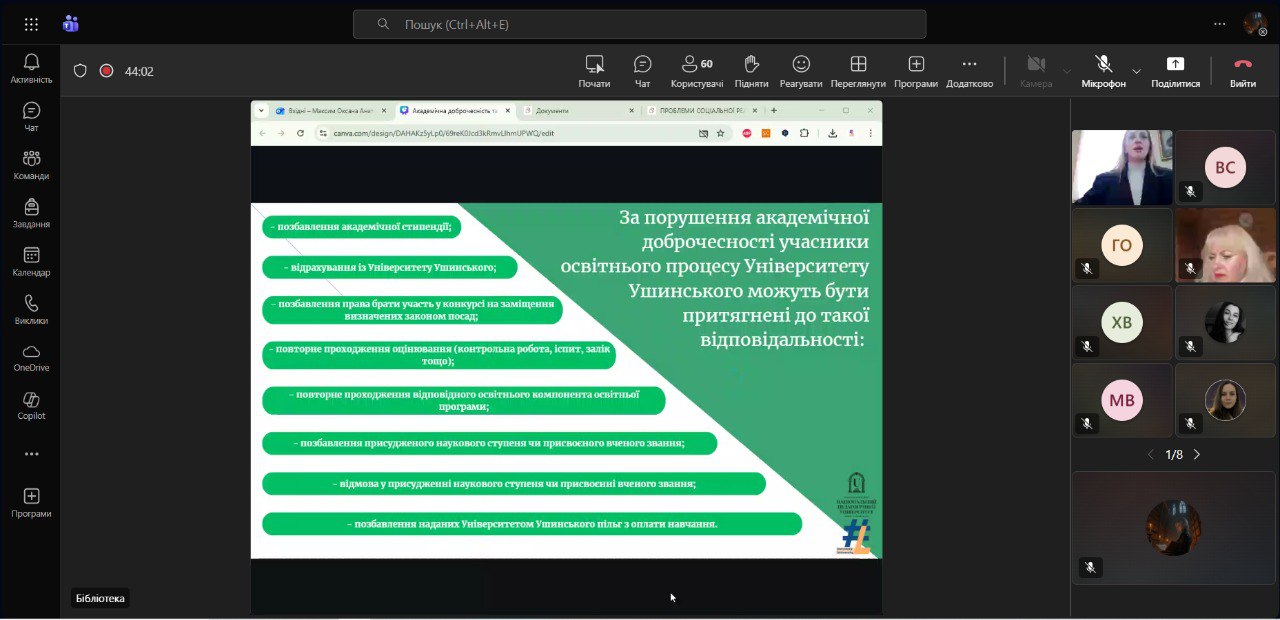Show participants list (Користувачі)
This screenshot has width=1280, height=620.
tap(696, 70)
